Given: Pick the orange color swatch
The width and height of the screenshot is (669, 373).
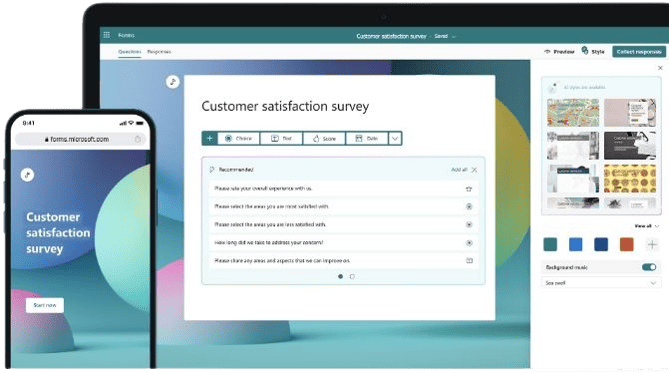Looking at the screenshot, I should (x=626, y=245).
